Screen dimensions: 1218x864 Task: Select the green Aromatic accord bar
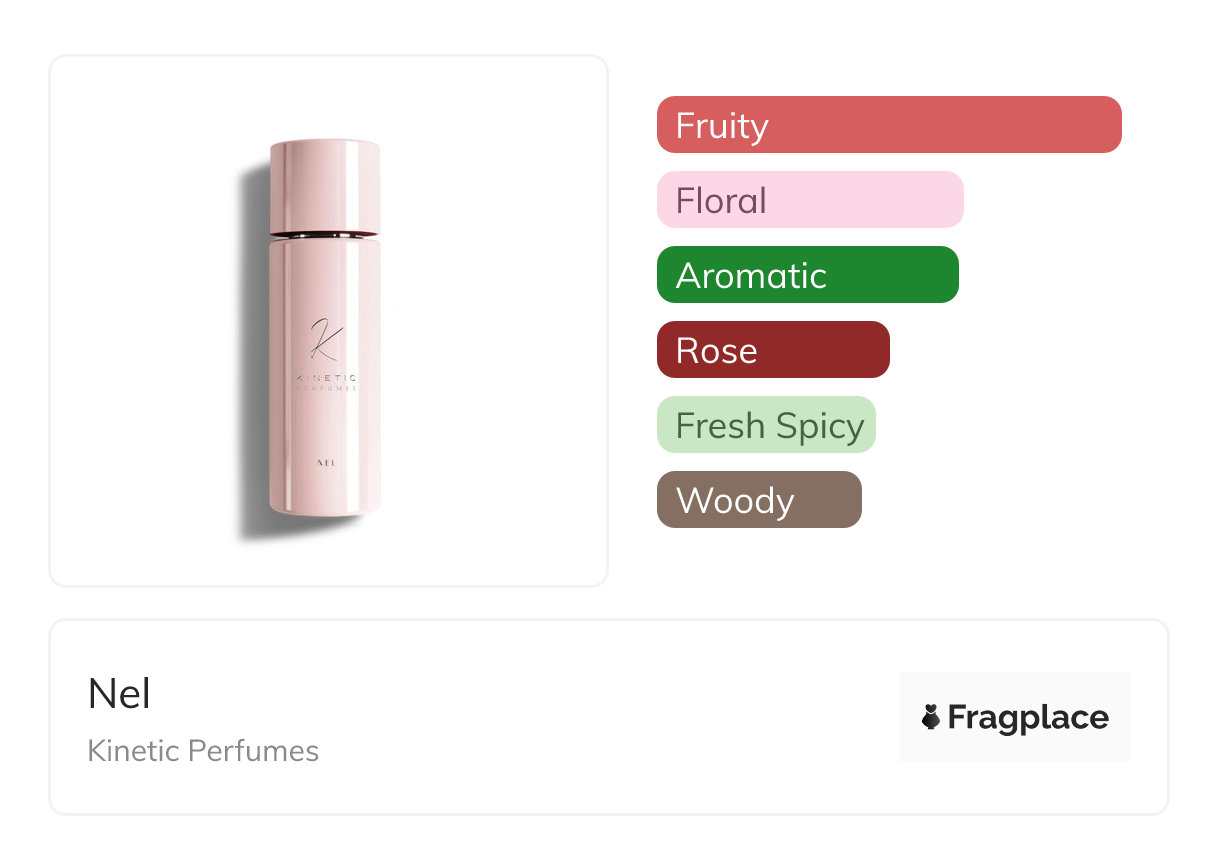[x=807, y=275]
